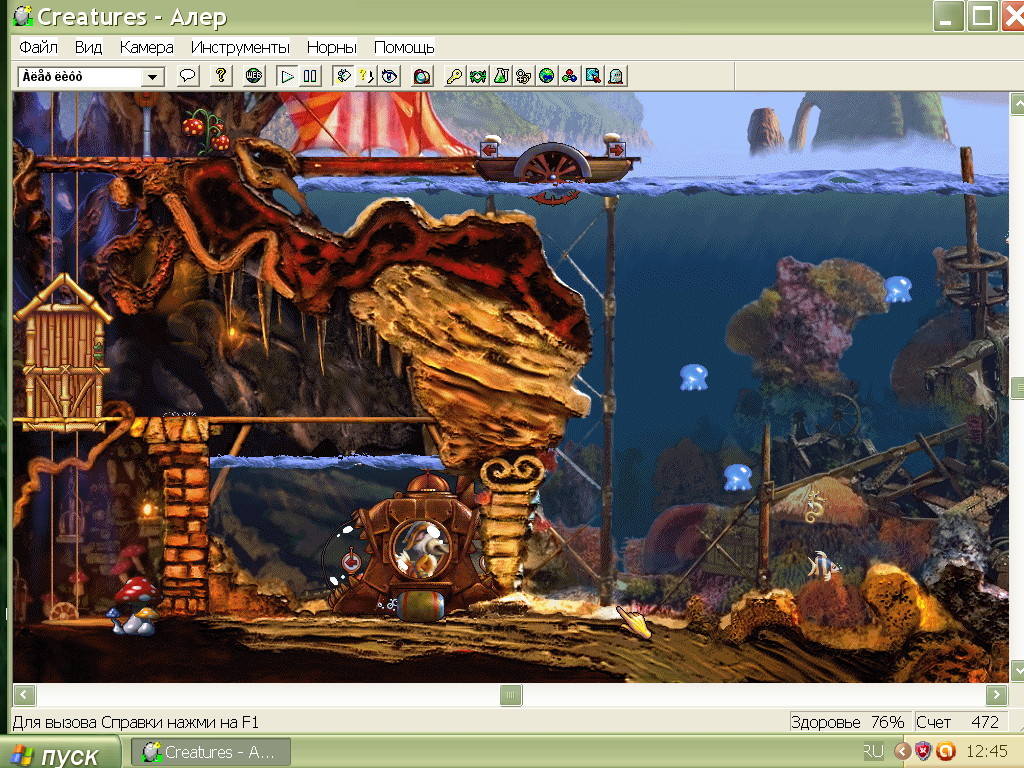Toggle the eye view icon
Screen dimensions: 1024x768
(x=389, y=76)
